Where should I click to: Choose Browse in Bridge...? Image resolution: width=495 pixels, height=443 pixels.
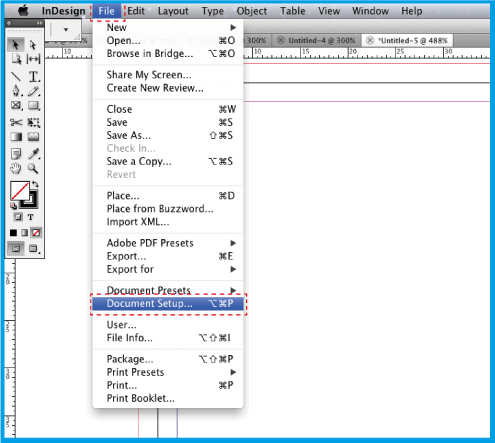(168, 53)
